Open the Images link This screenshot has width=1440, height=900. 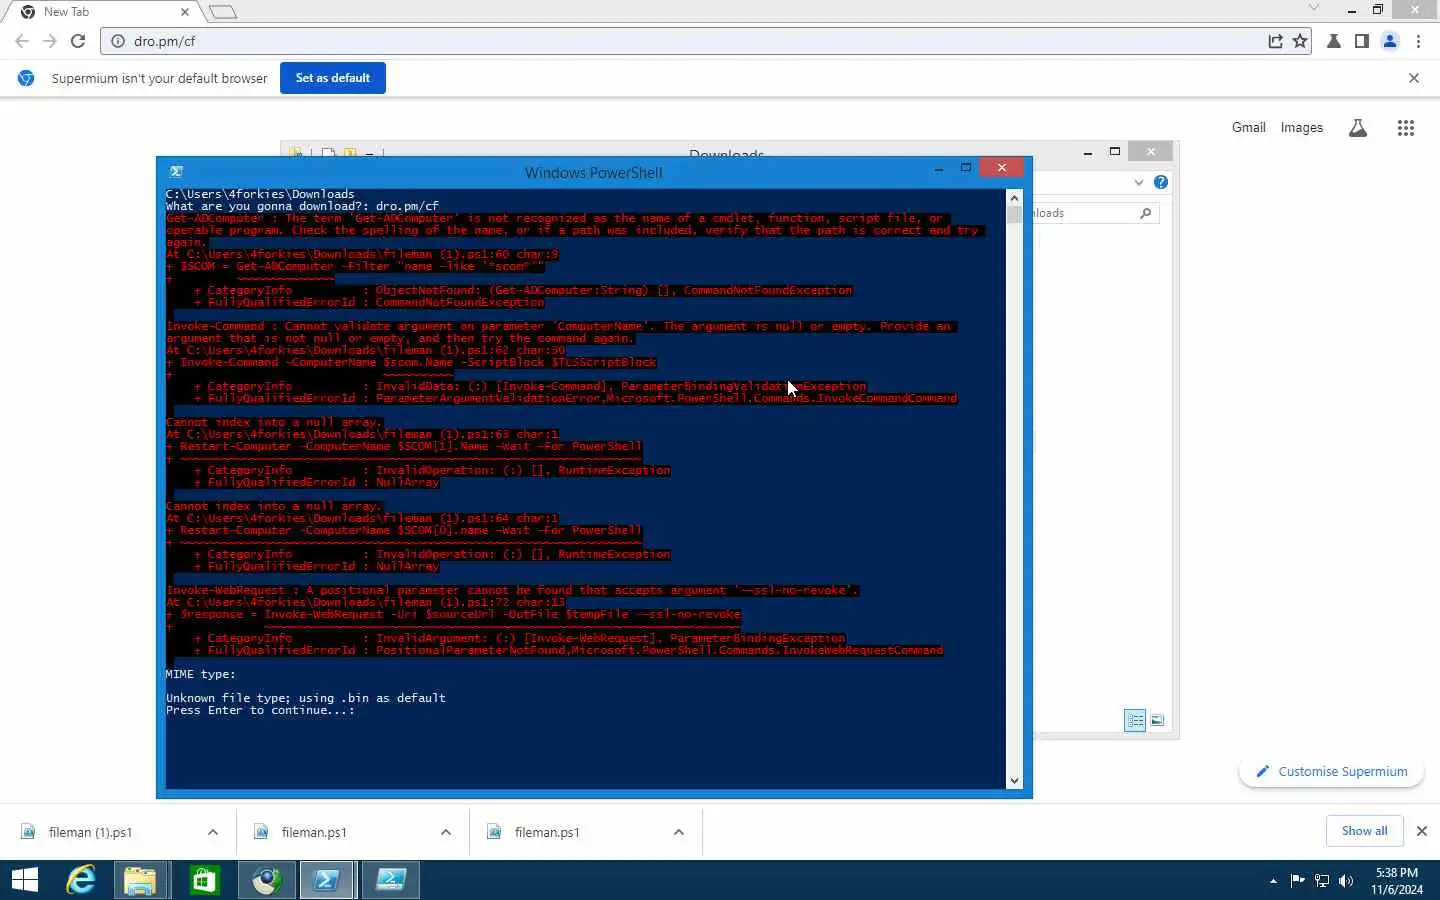click(1302, 127)
